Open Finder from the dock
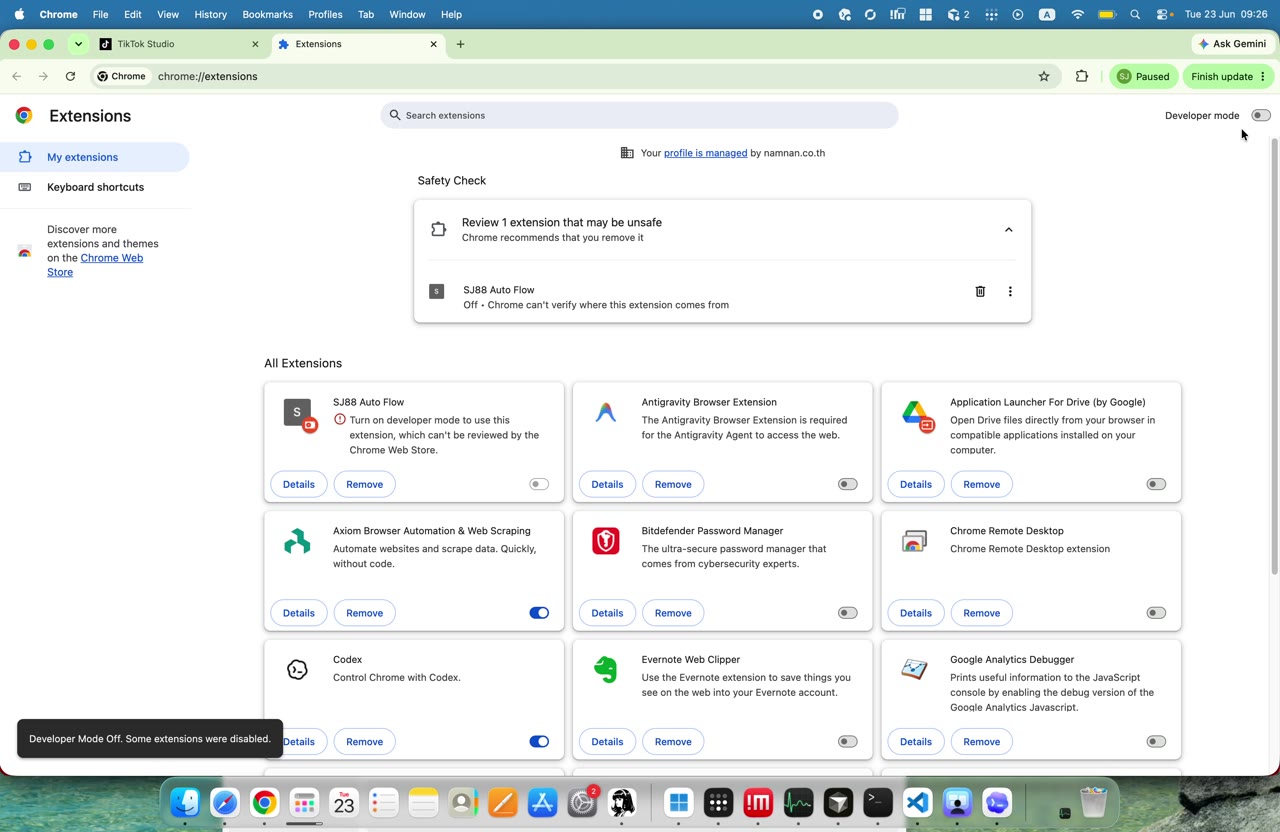Image resolution: width=1280 pixels, height=832 pixels. click(185, 802)
